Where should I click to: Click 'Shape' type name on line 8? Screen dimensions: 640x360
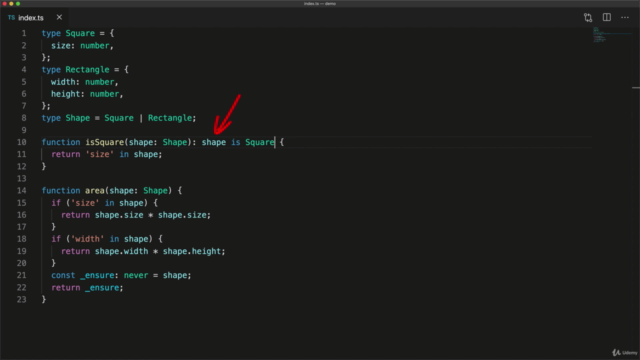coord(78,118)
